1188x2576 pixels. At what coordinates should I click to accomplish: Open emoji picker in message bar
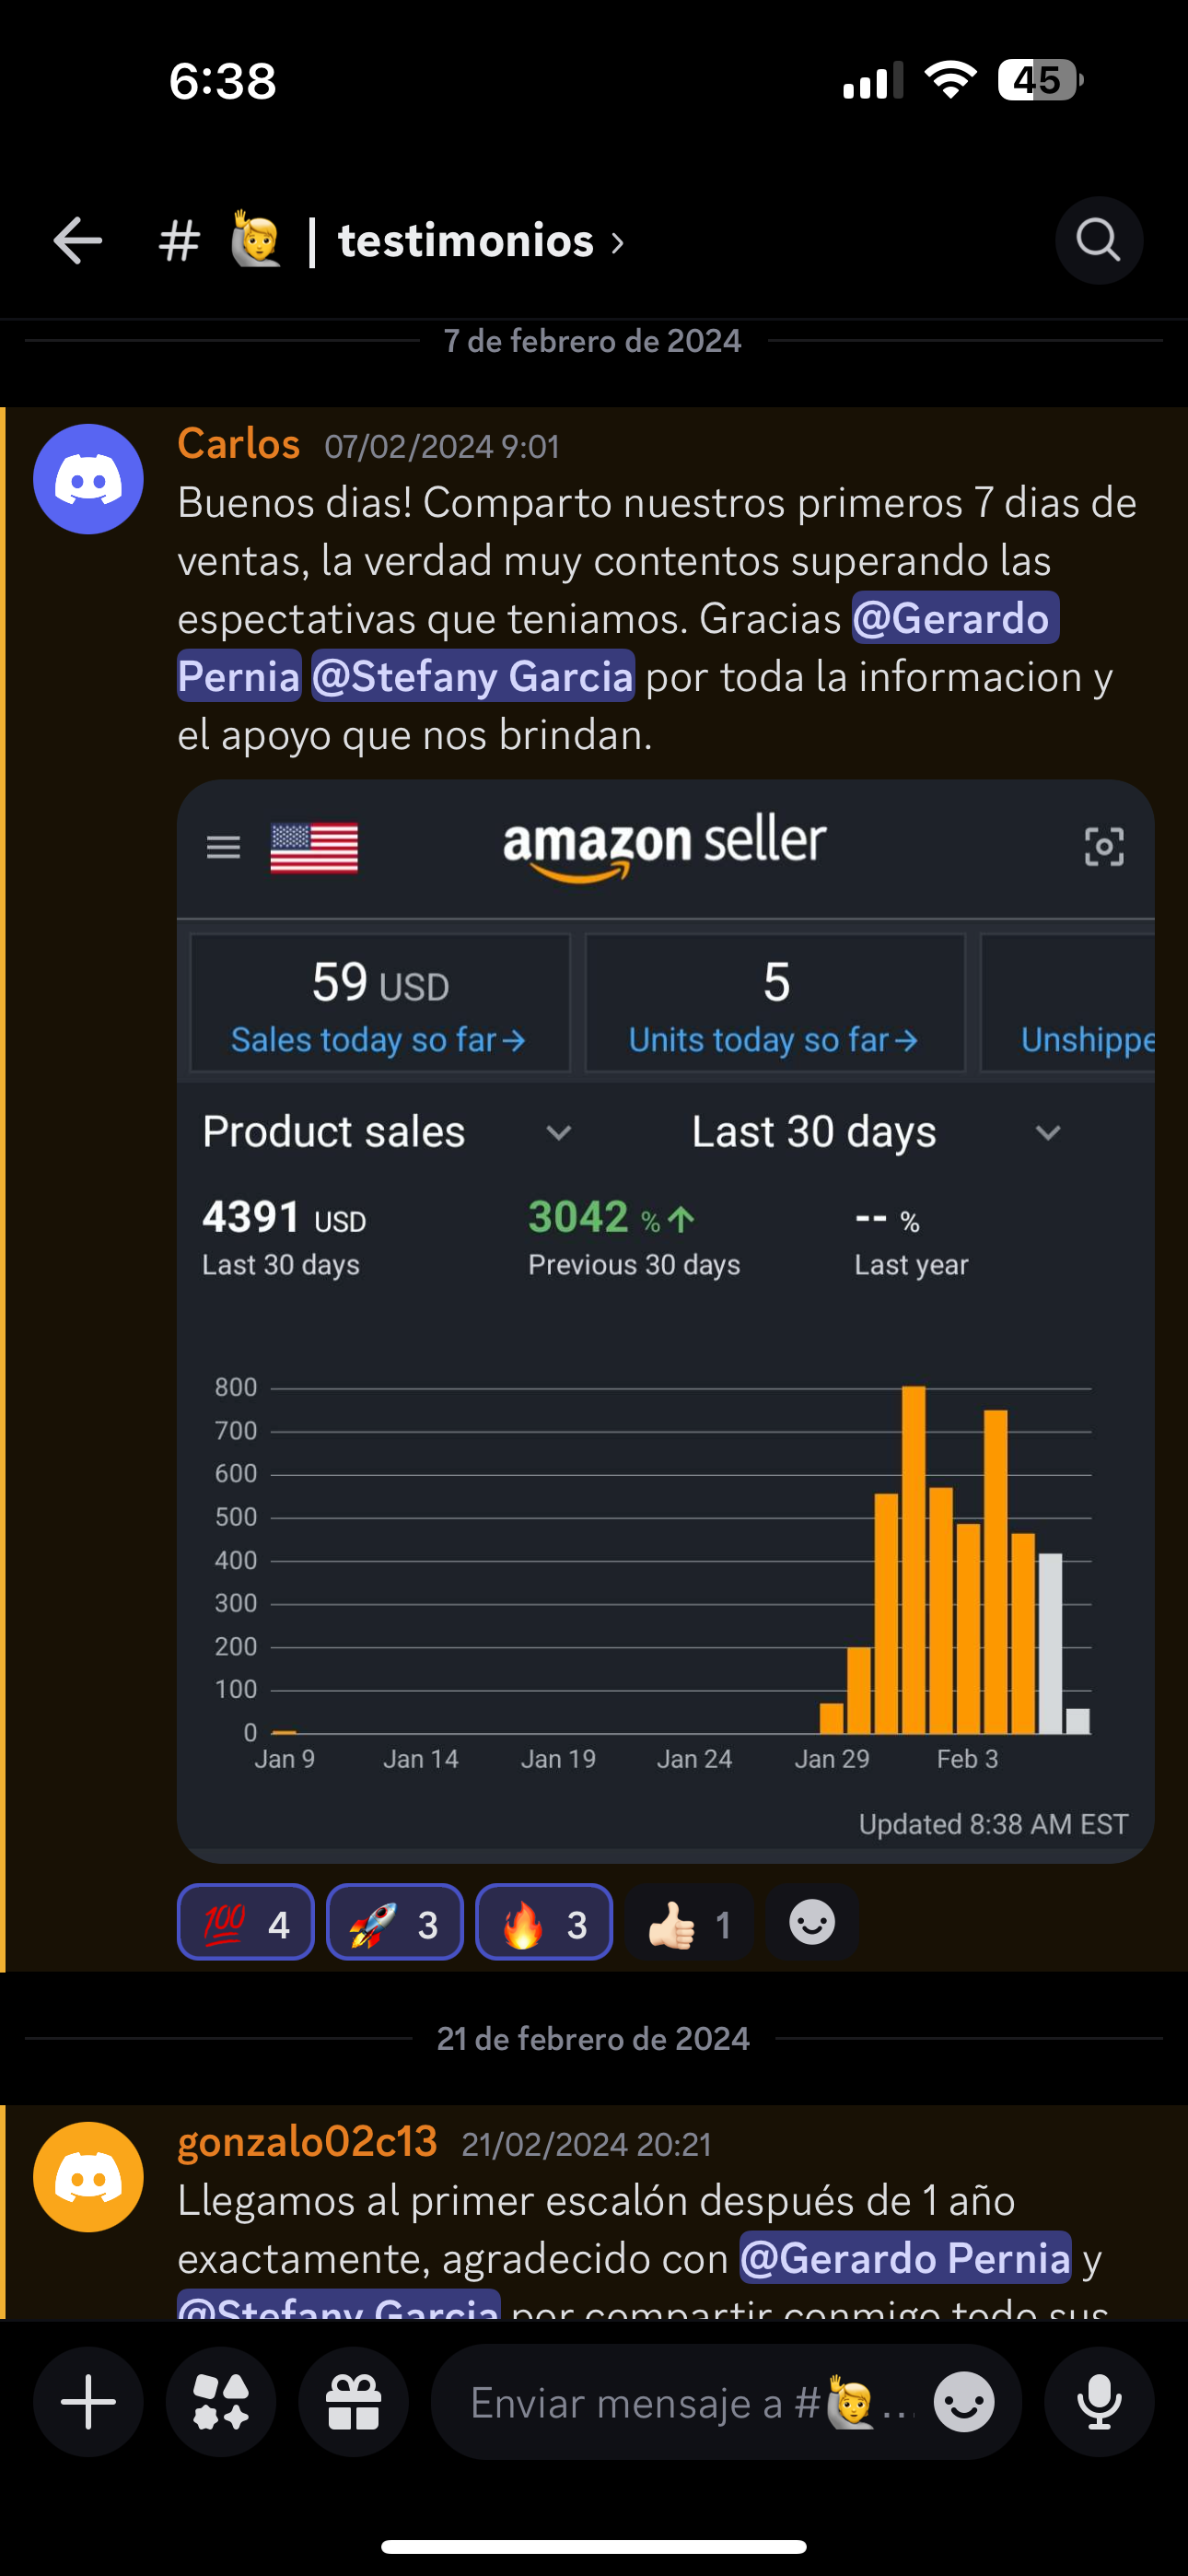(x=964, y=2402)
